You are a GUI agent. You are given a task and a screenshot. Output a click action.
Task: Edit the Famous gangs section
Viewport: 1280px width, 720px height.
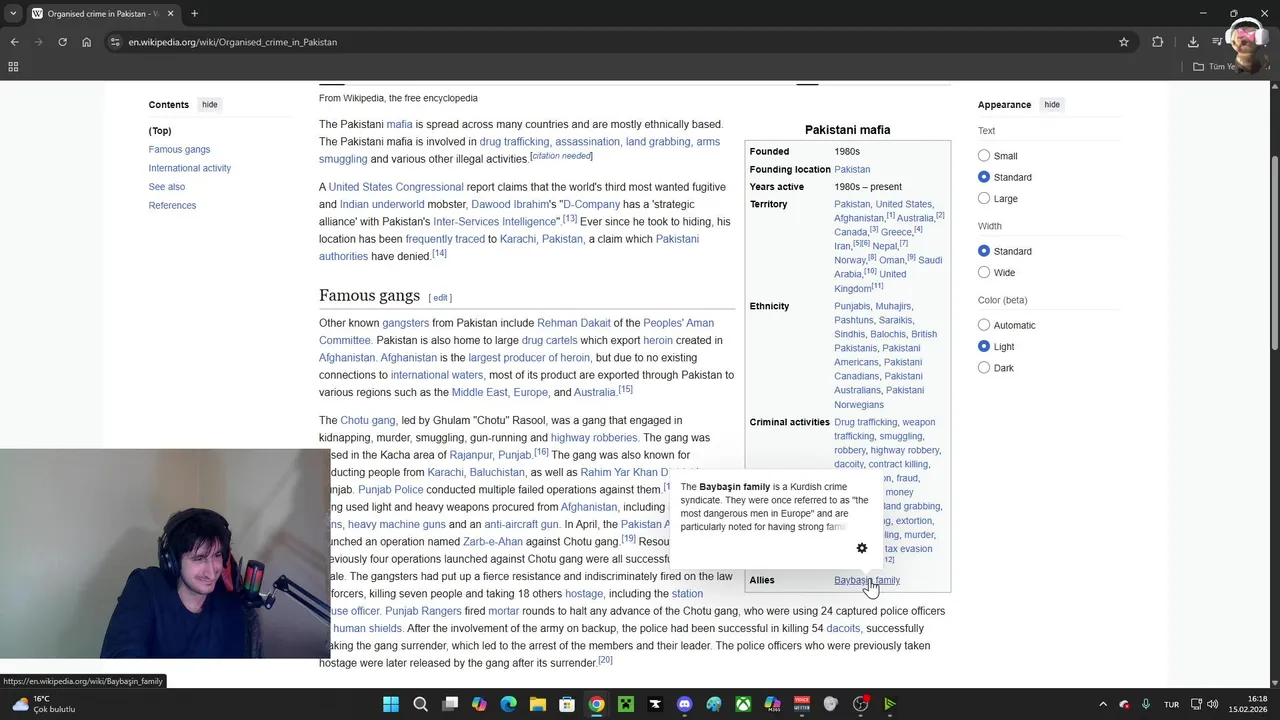tap(440, 297)
